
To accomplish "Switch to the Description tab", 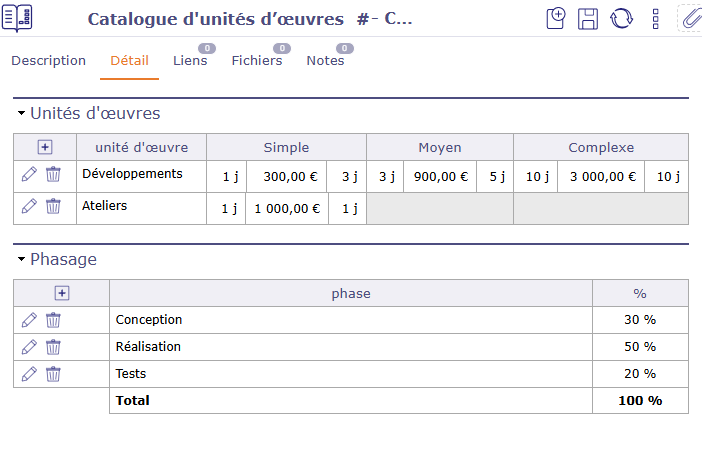I will tap(48, 61).
